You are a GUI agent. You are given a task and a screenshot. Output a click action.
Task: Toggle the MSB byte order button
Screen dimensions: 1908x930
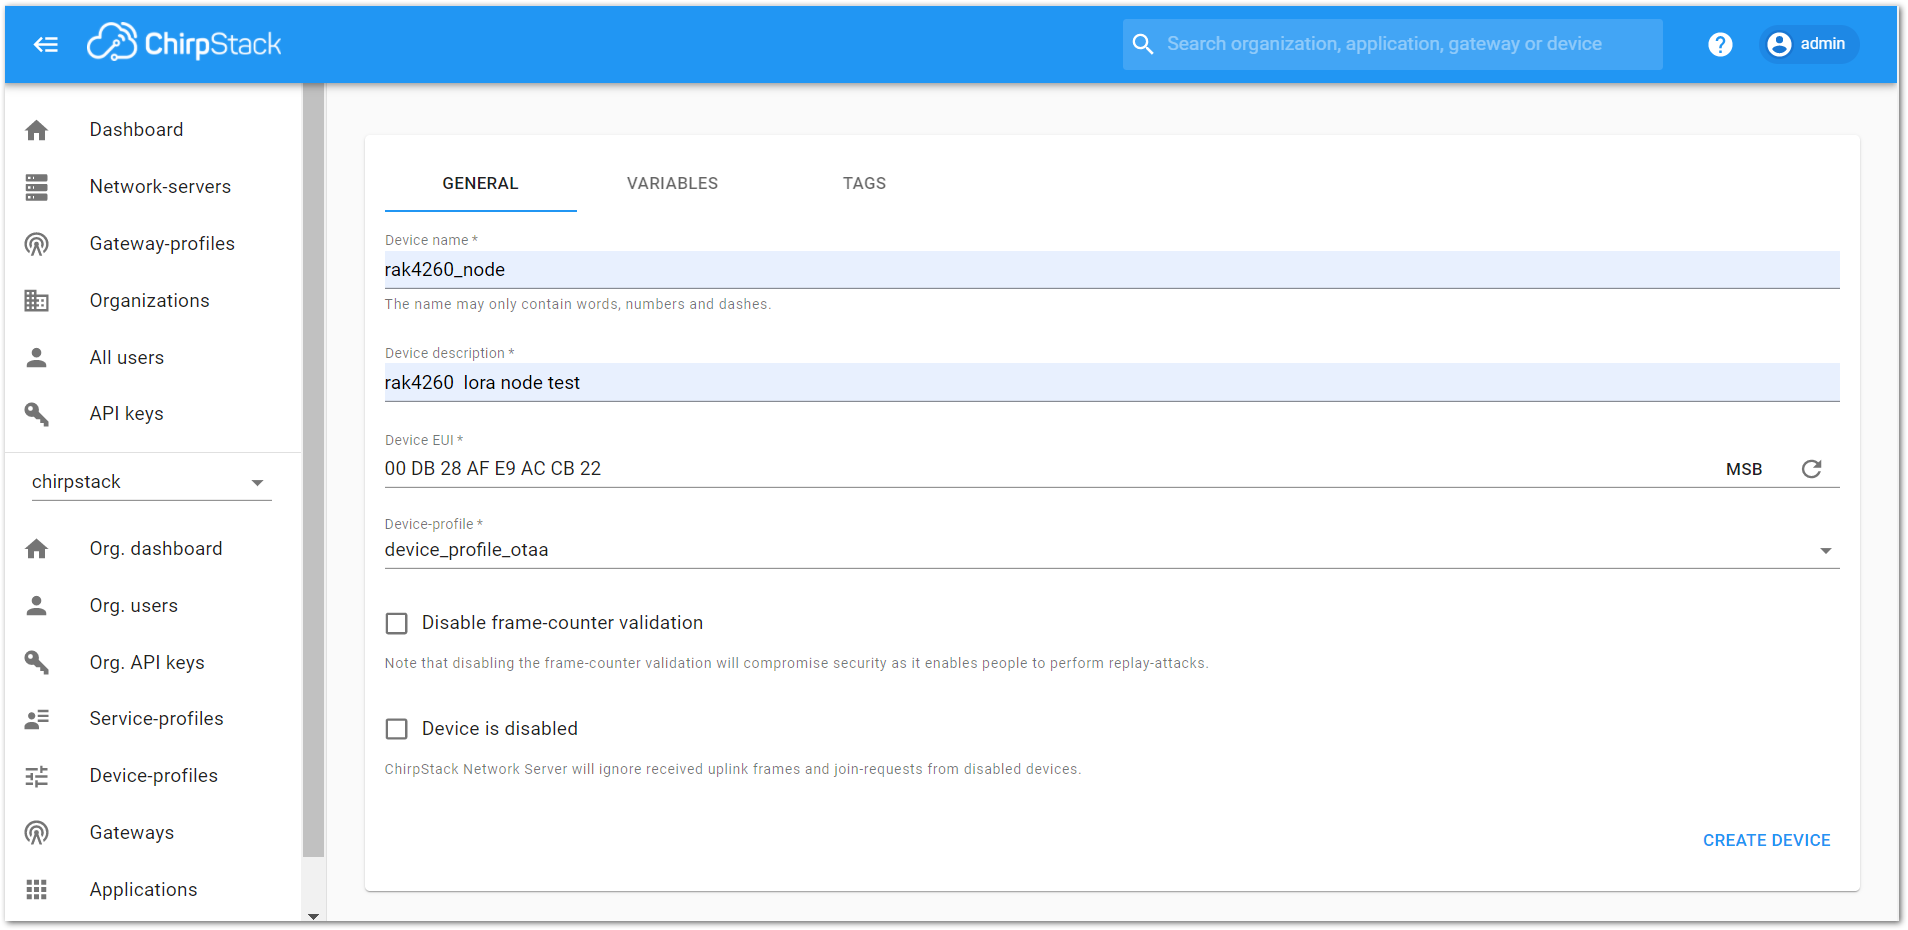[x=1744, y=469]
